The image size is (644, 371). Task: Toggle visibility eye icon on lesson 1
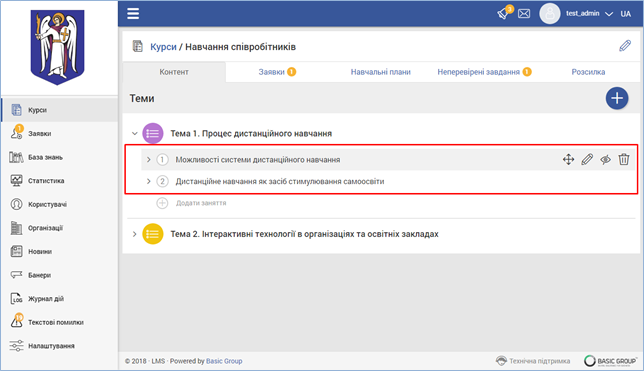(605, 159)
